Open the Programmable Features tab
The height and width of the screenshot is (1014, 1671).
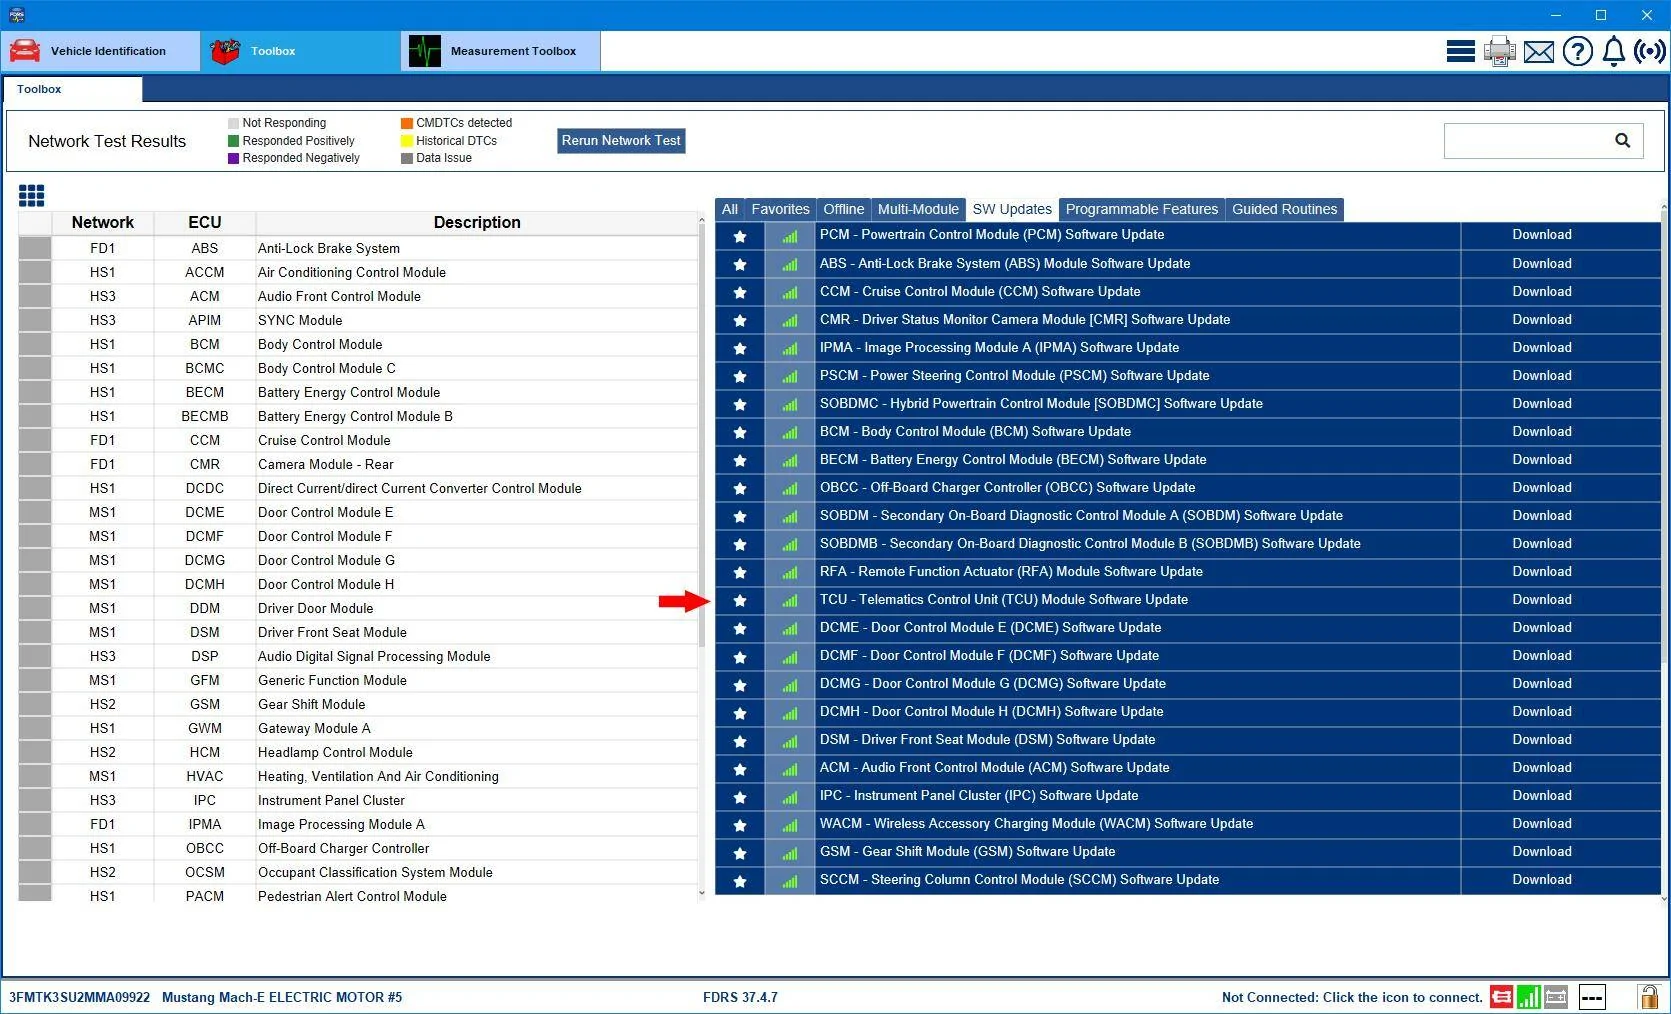[1142, 209]
